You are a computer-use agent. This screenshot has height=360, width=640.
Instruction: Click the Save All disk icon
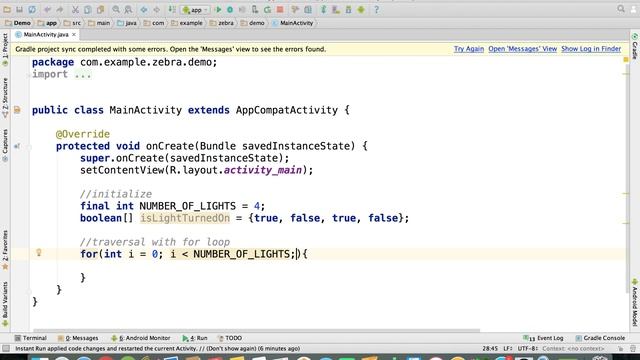19,9
